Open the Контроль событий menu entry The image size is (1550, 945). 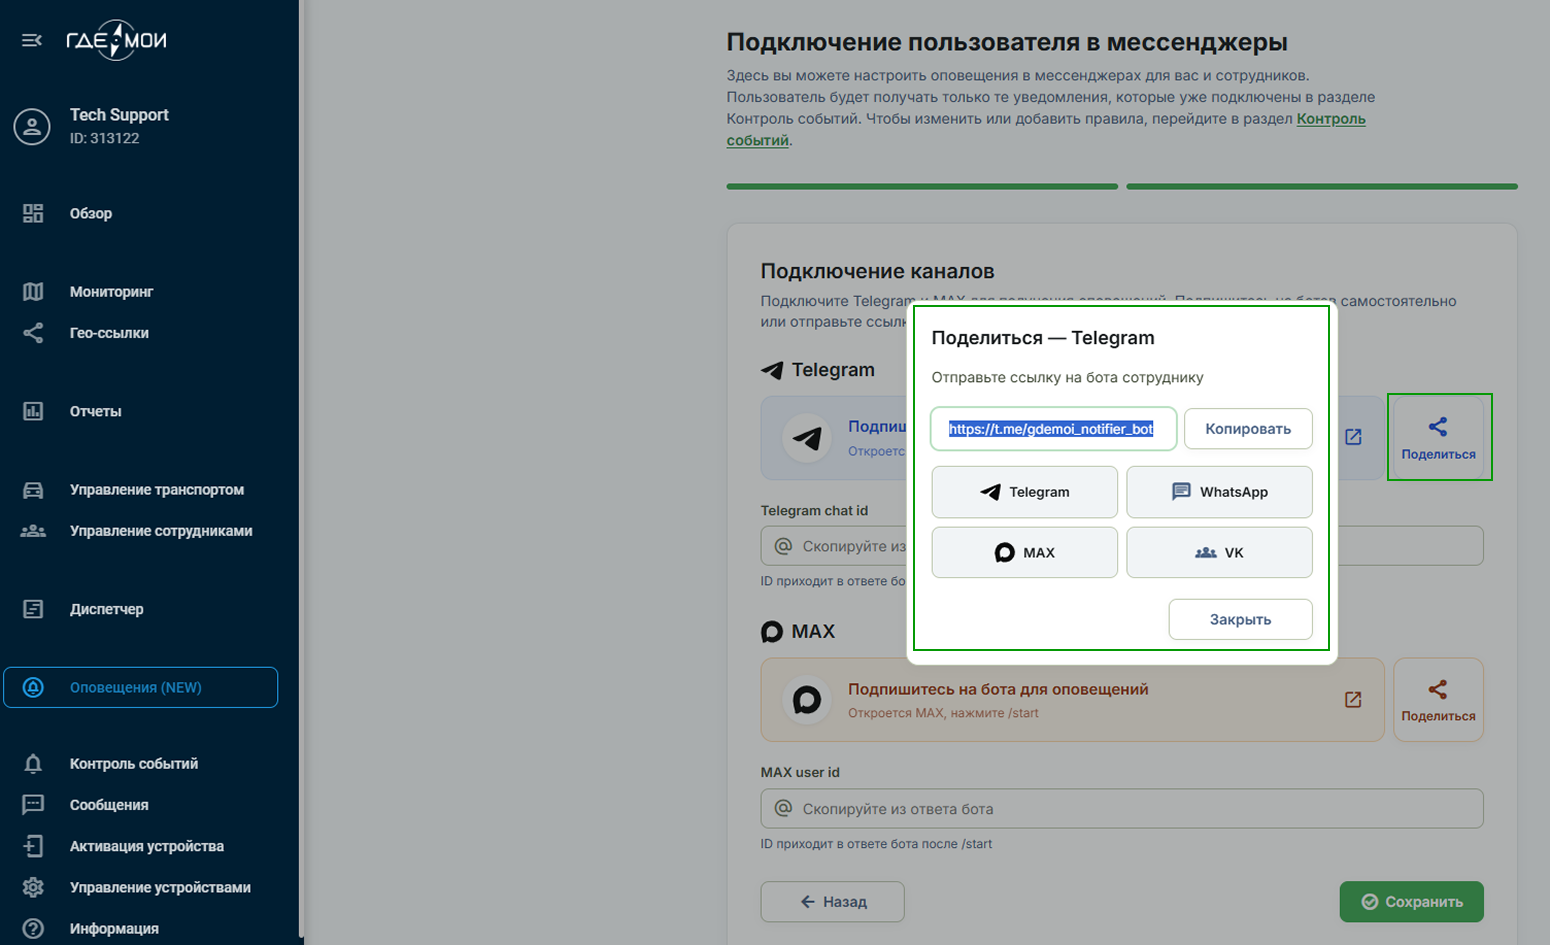[134, 764]
